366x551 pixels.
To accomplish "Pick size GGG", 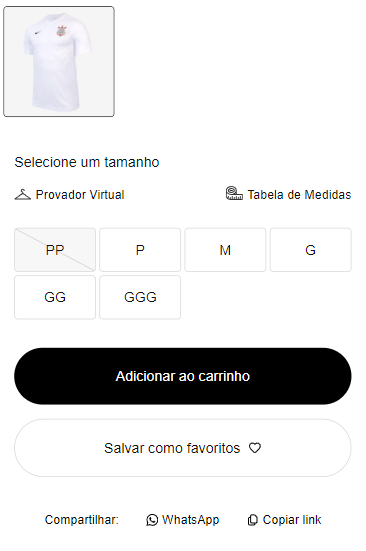I will [140, 297].
